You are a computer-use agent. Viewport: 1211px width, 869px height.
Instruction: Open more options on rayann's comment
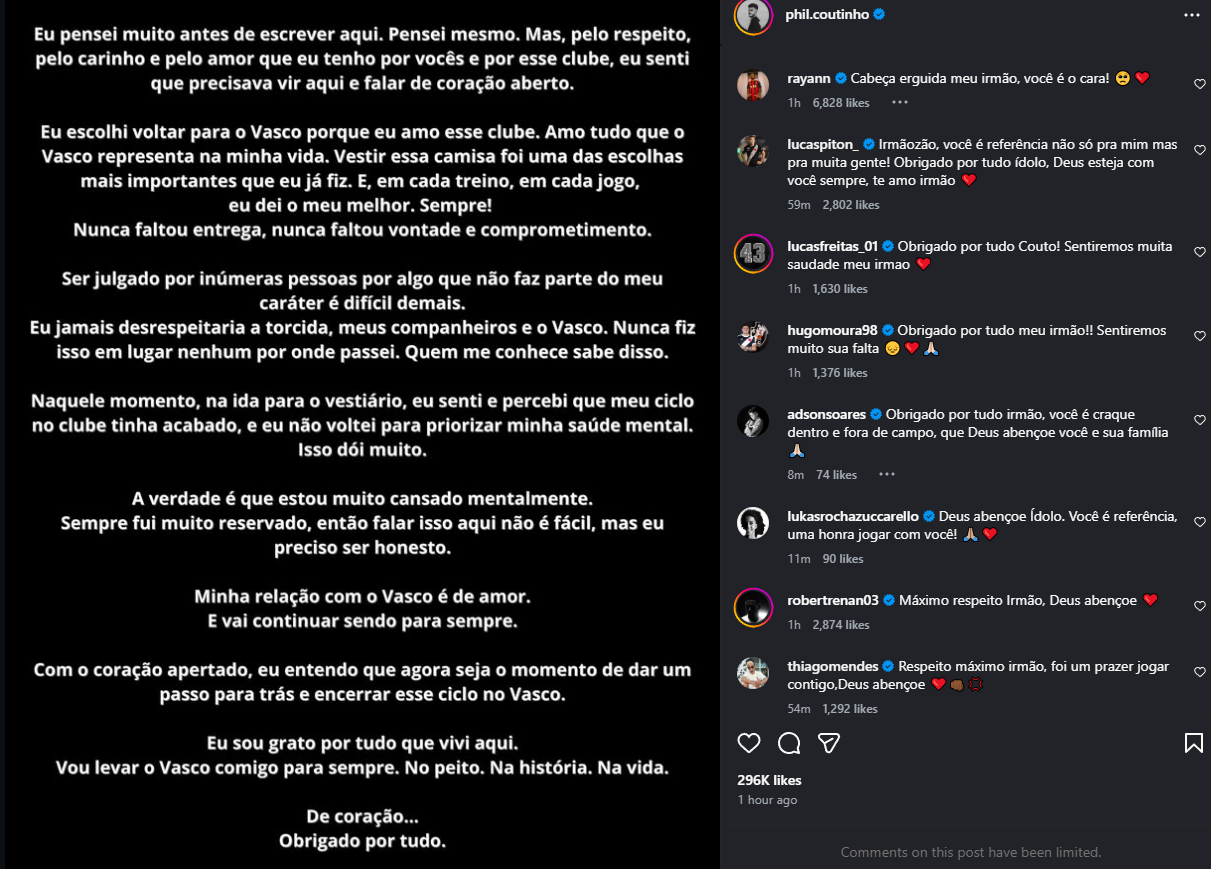(x=899, y=102)
